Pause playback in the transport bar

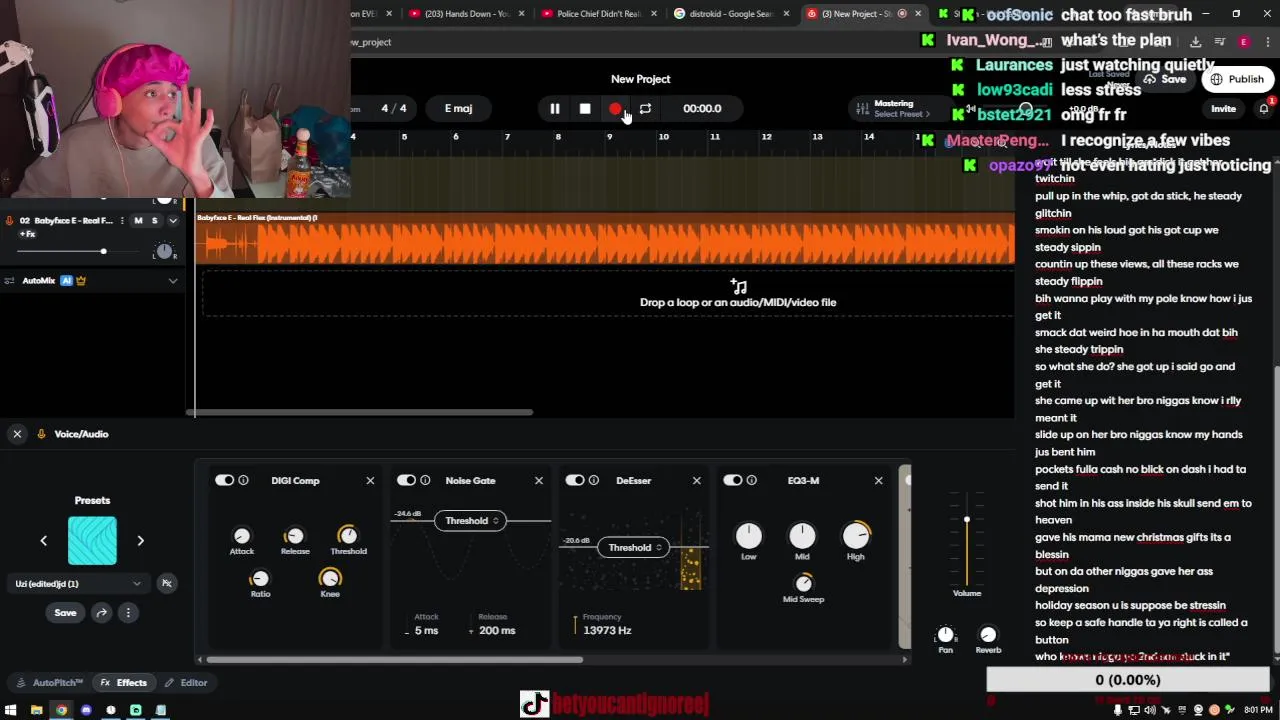pyautogui.click(x=555, y=108)
